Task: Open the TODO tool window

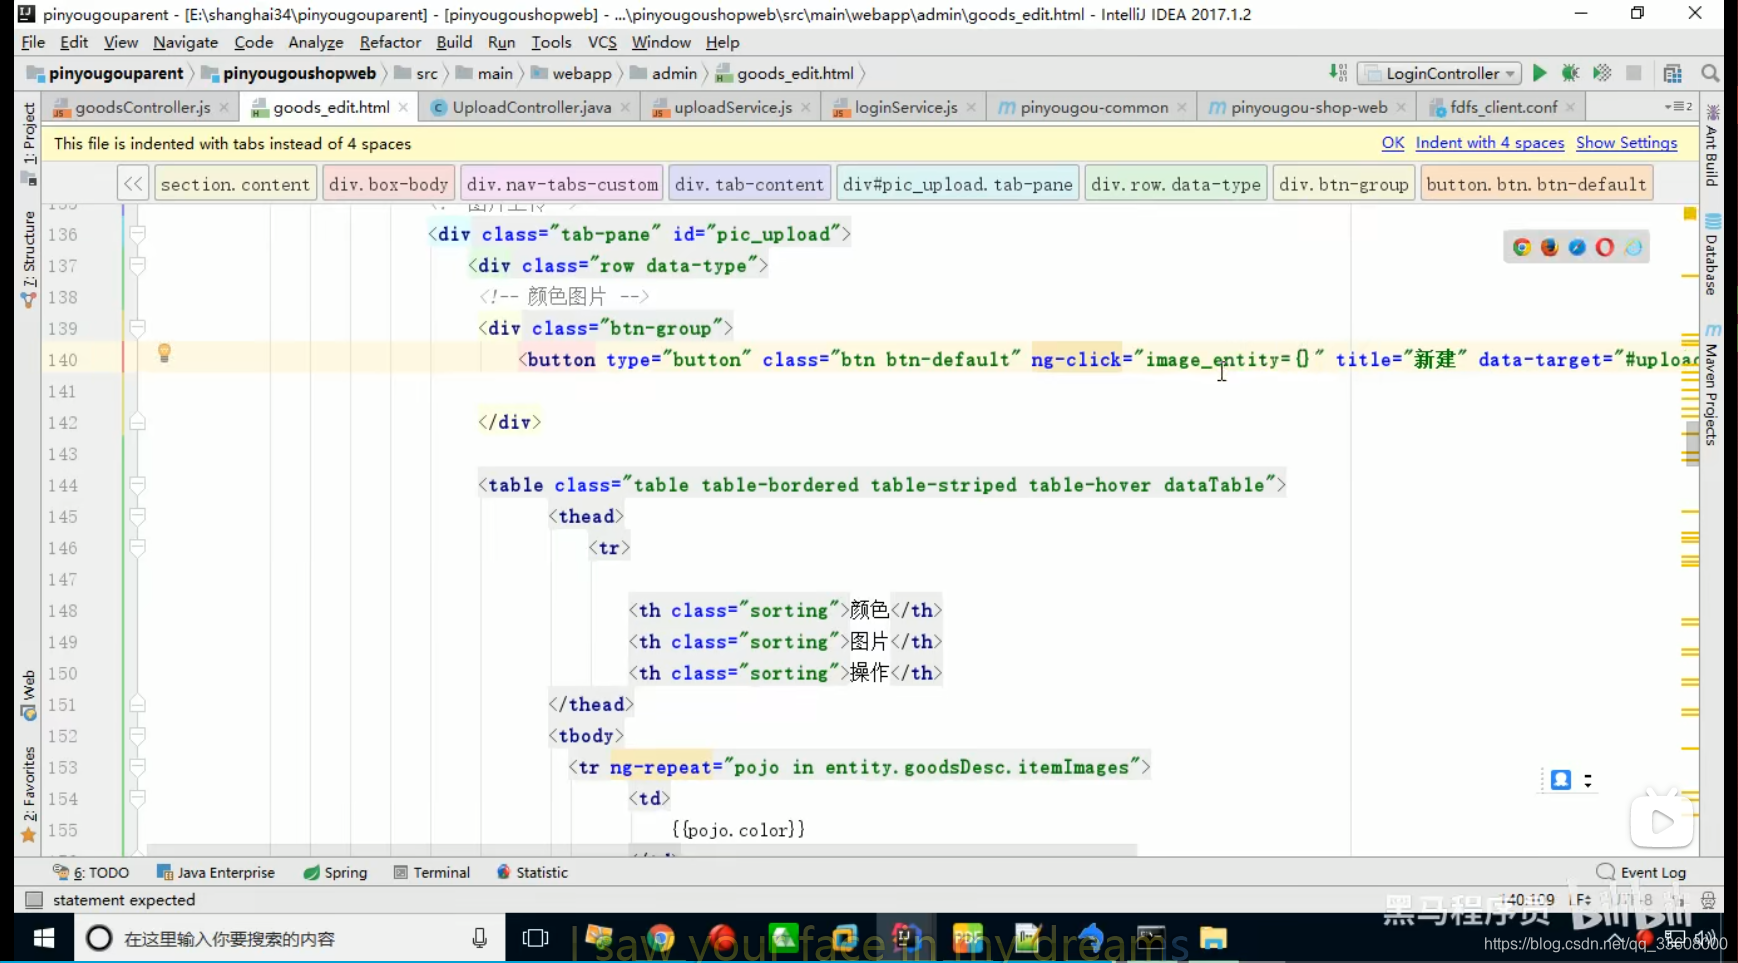Action: pyautogui.click(x=91, y=872)
